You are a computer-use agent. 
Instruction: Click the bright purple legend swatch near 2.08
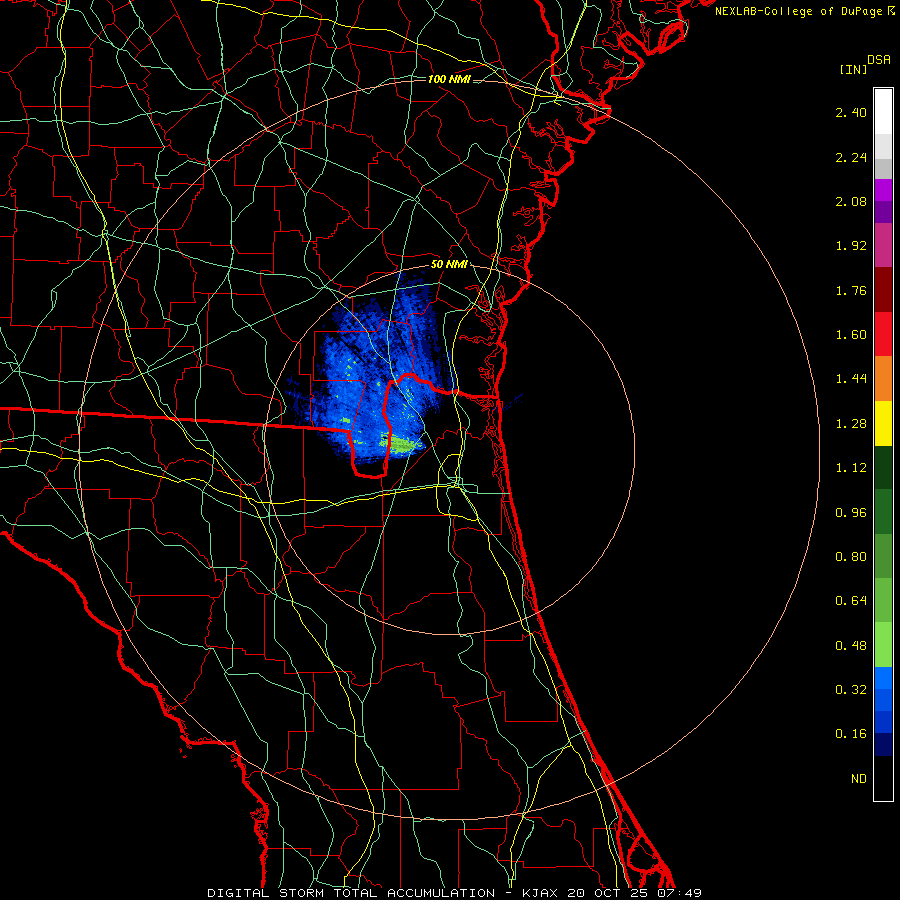883,190
